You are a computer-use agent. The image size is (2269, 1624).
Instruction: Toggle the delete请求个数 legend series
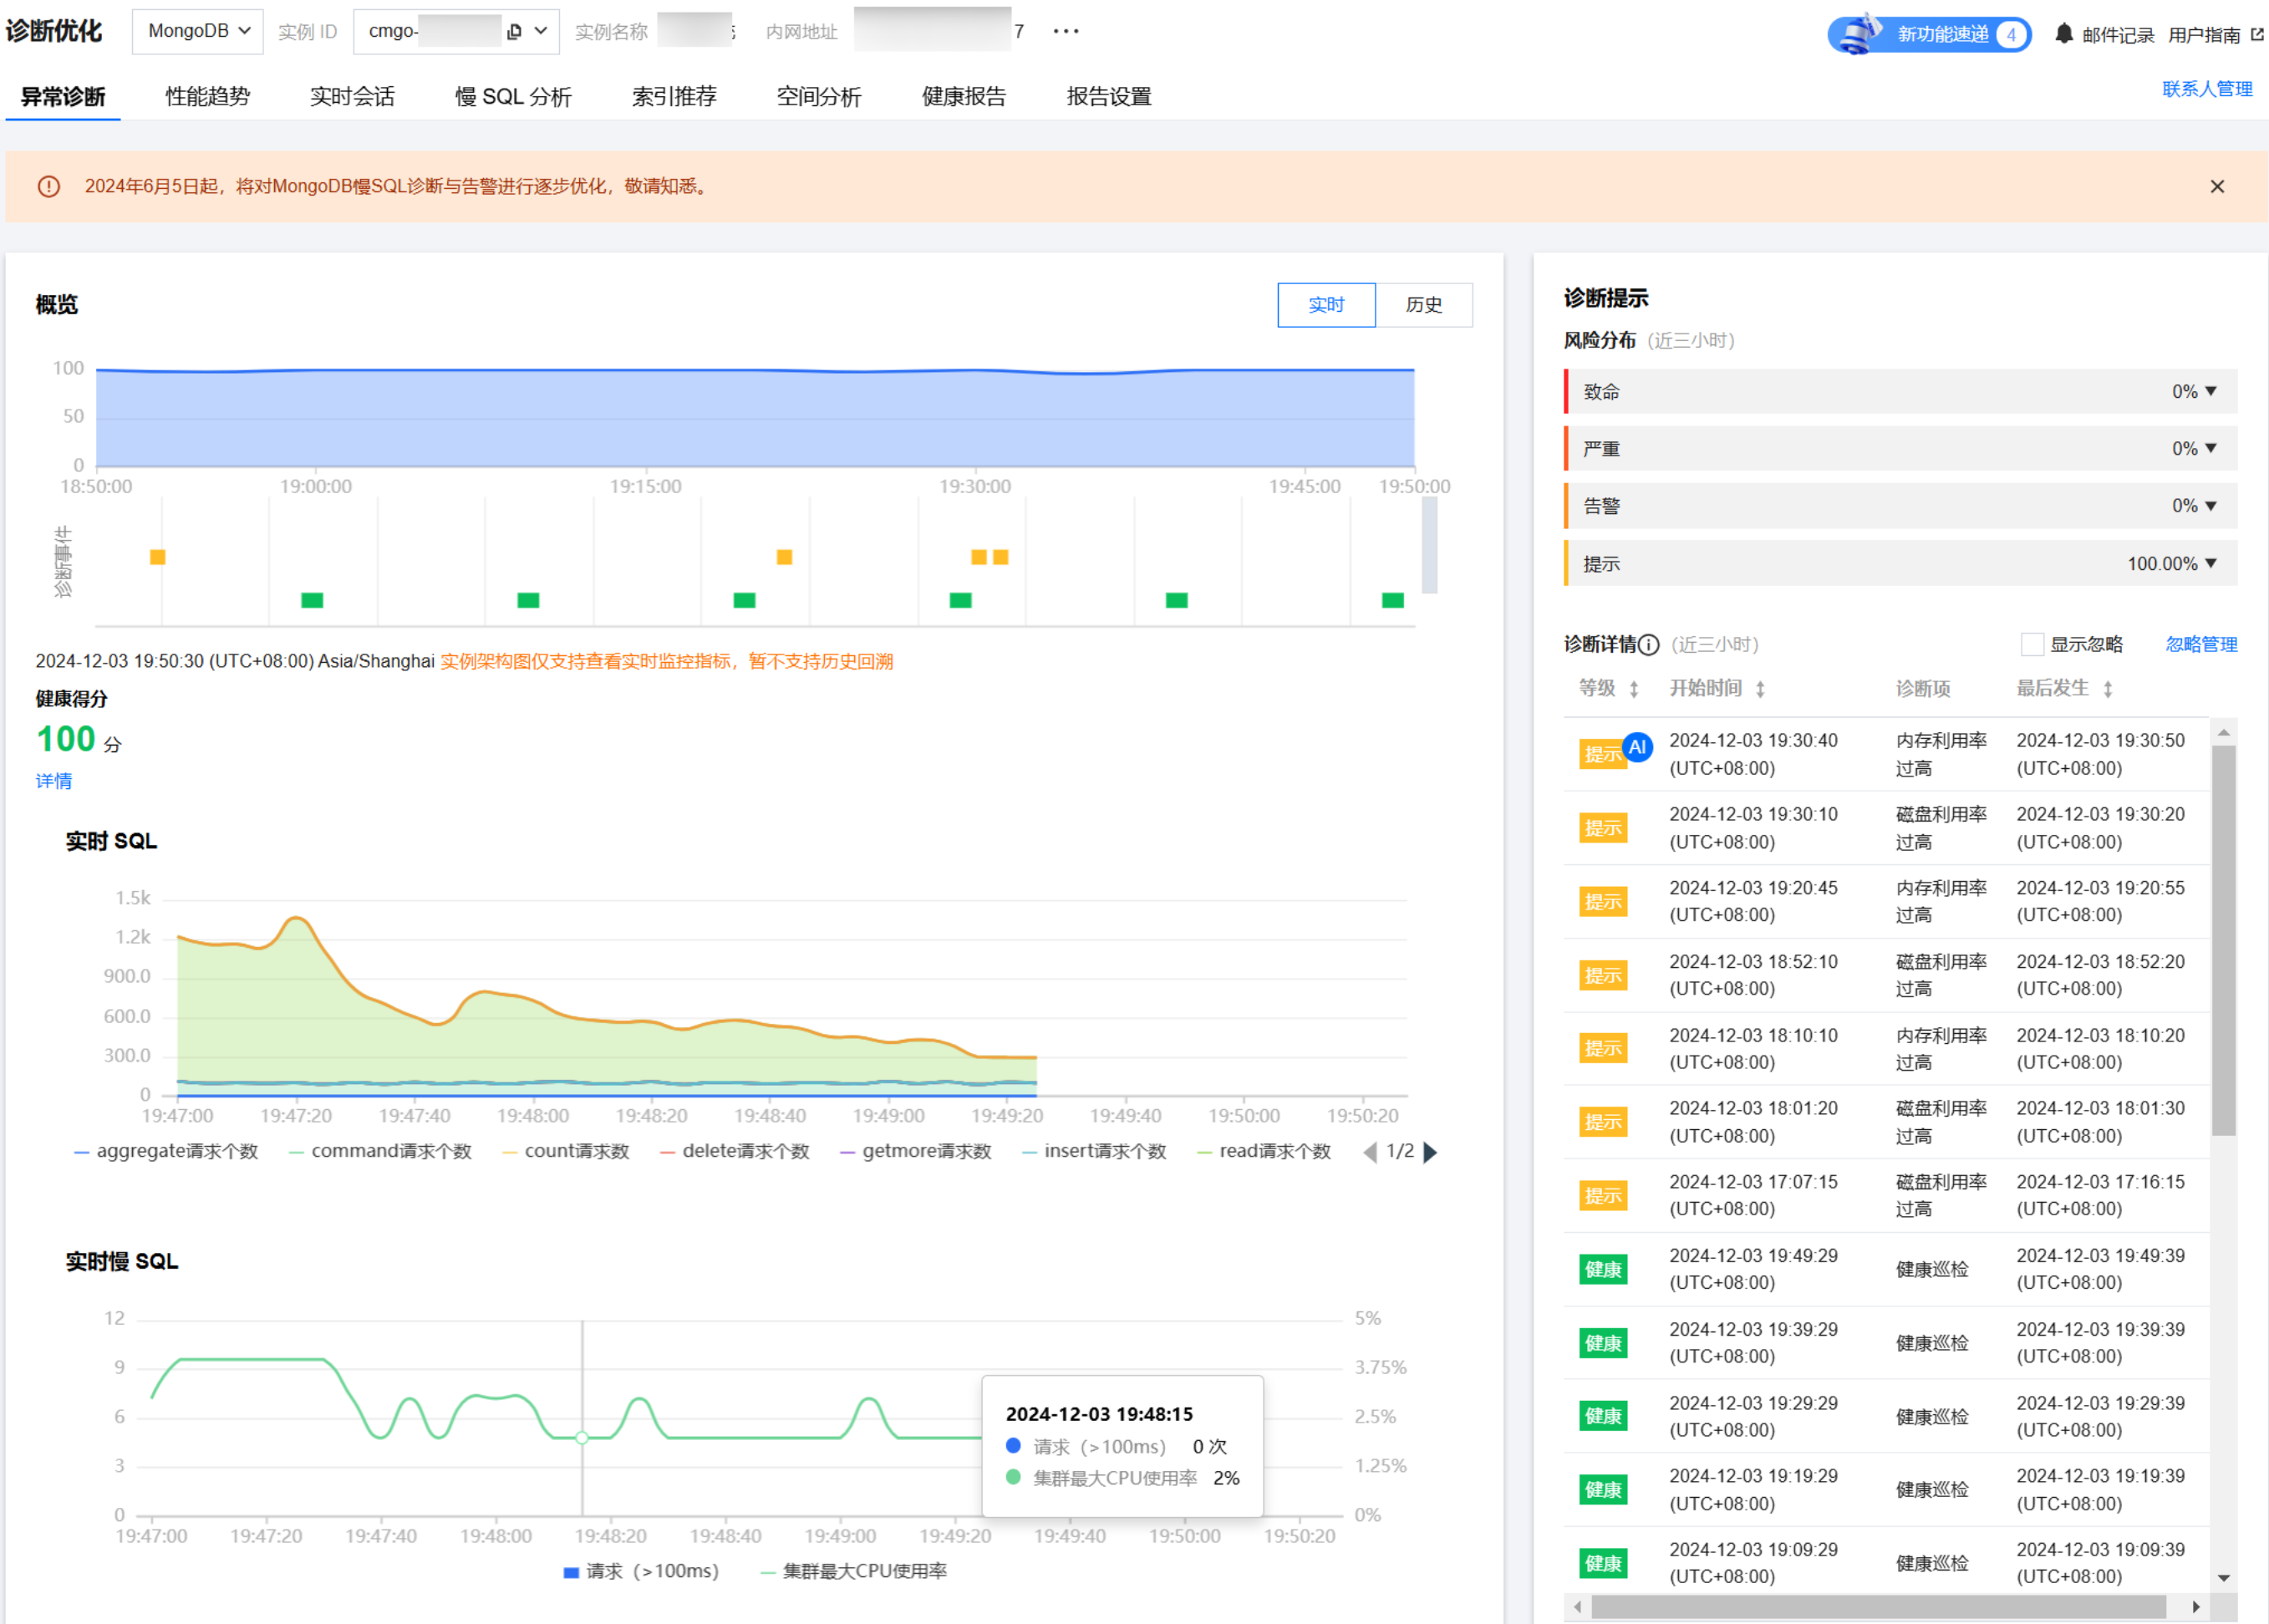[x=735, y=1152]
